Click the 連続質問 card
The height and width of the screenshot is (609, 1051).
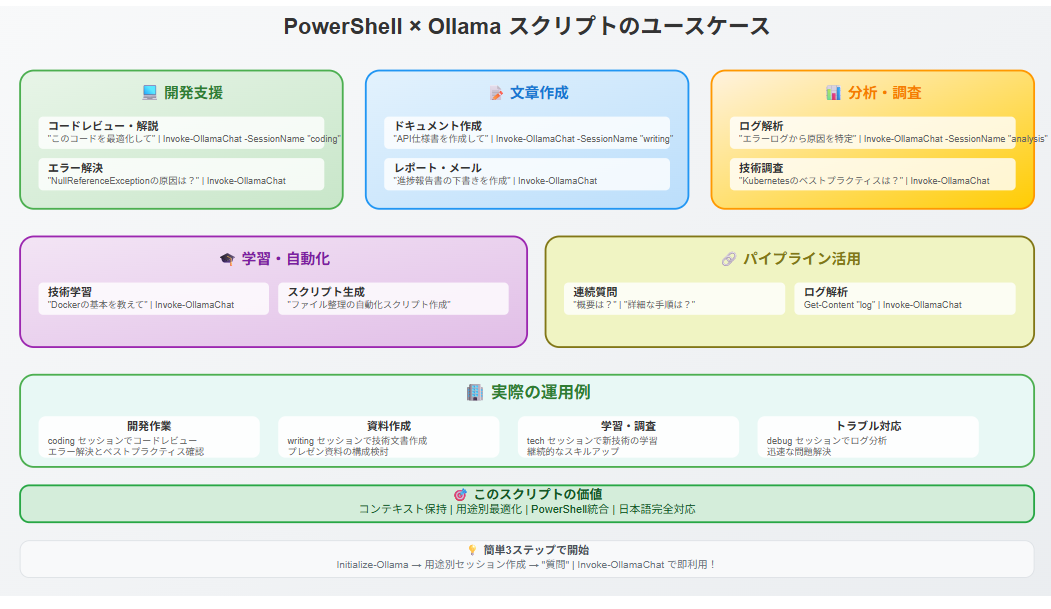674,298
